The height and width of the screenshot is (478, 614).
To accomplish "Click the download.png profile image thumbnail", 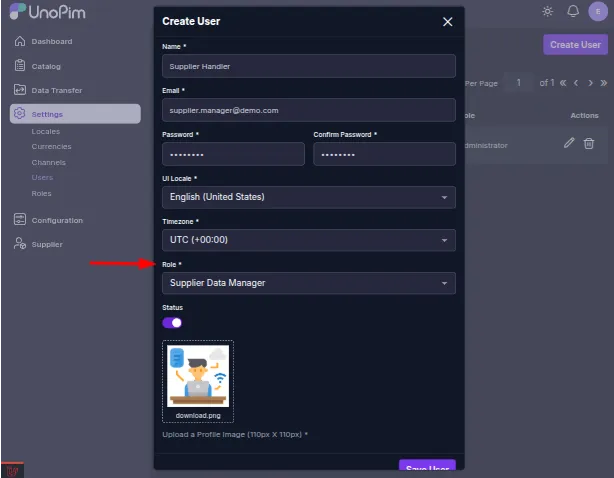I will 198,376.
